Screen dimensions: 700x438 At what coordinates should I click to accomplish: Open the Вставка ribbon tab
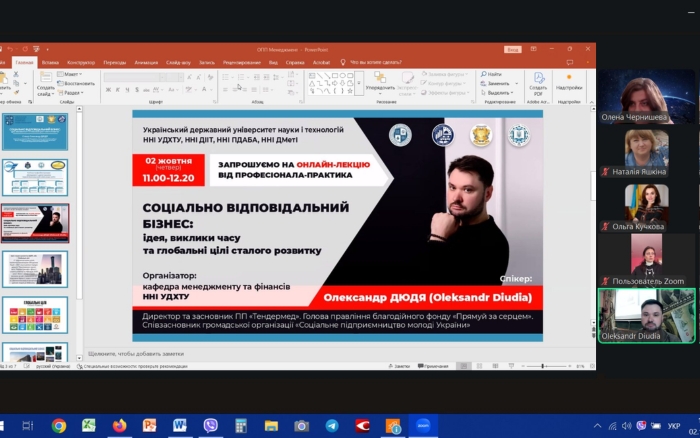click(x=50, y=62)
